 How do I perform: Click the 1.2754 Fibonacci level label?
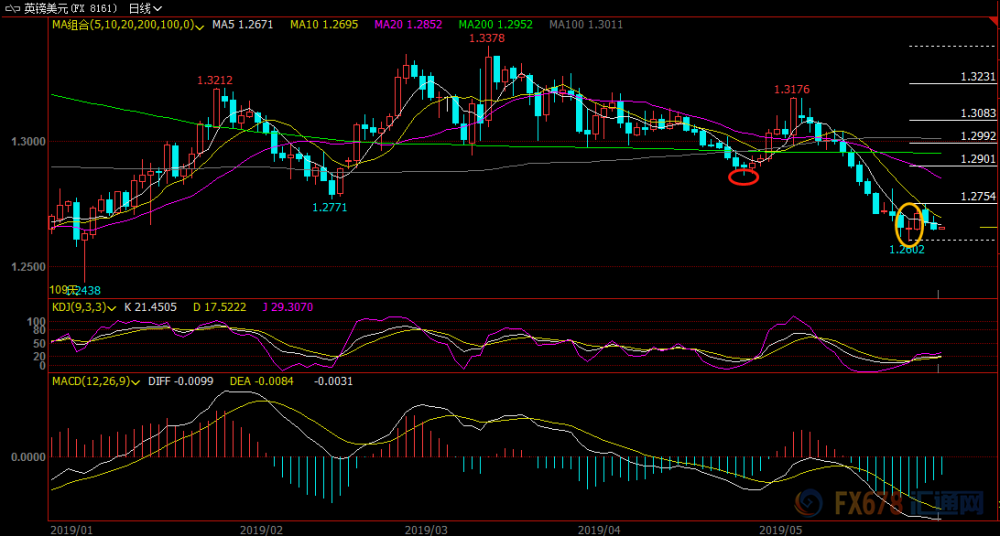[978, 195]
